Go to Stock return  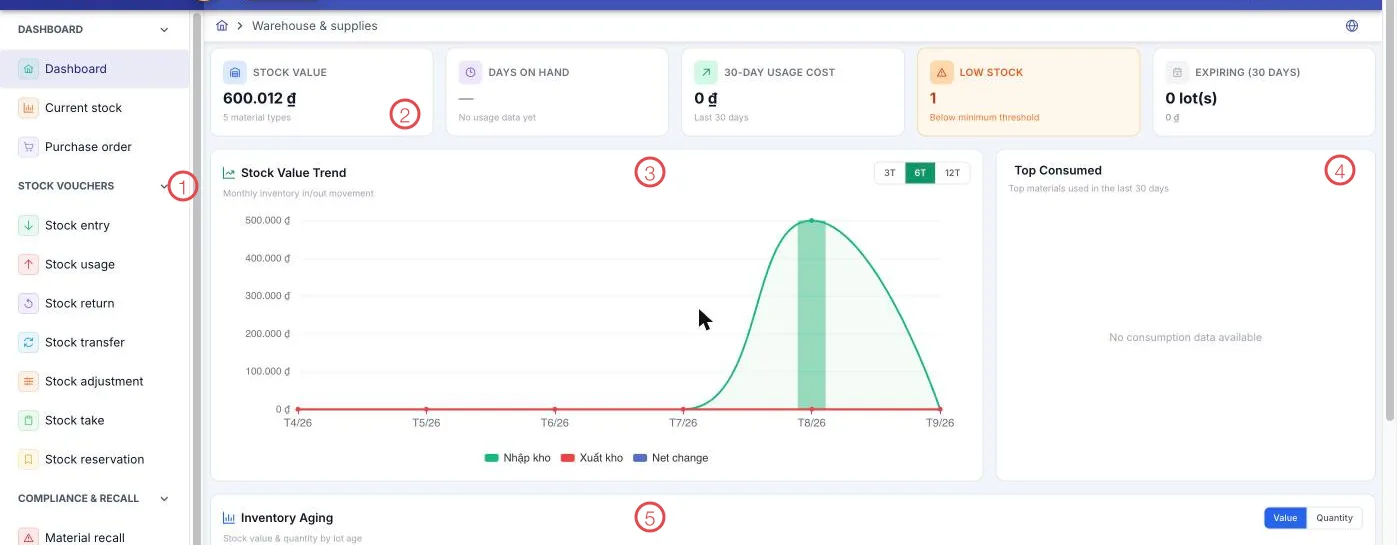tap(94, 303)
